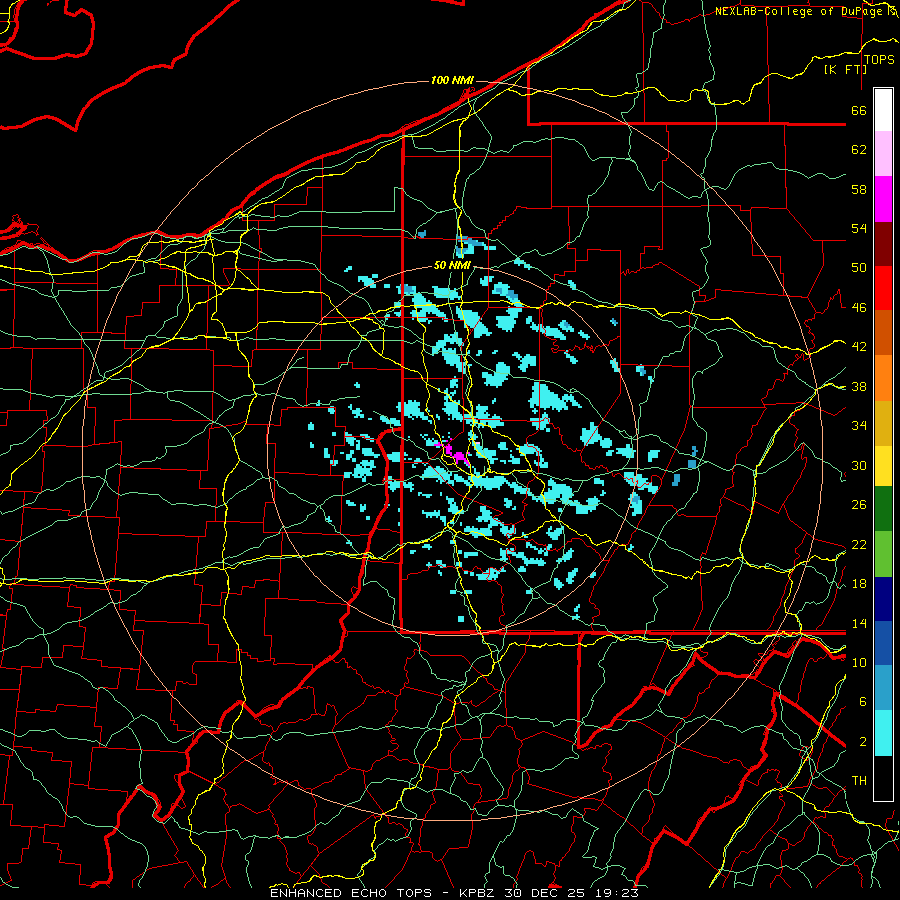Click the '19:23' time stamp
Screen dimensions: 900x900
point(615,893)
